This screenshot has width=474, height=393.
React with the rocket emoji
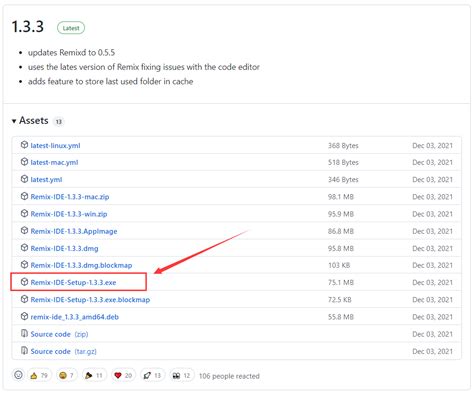(x=152, y=375)
